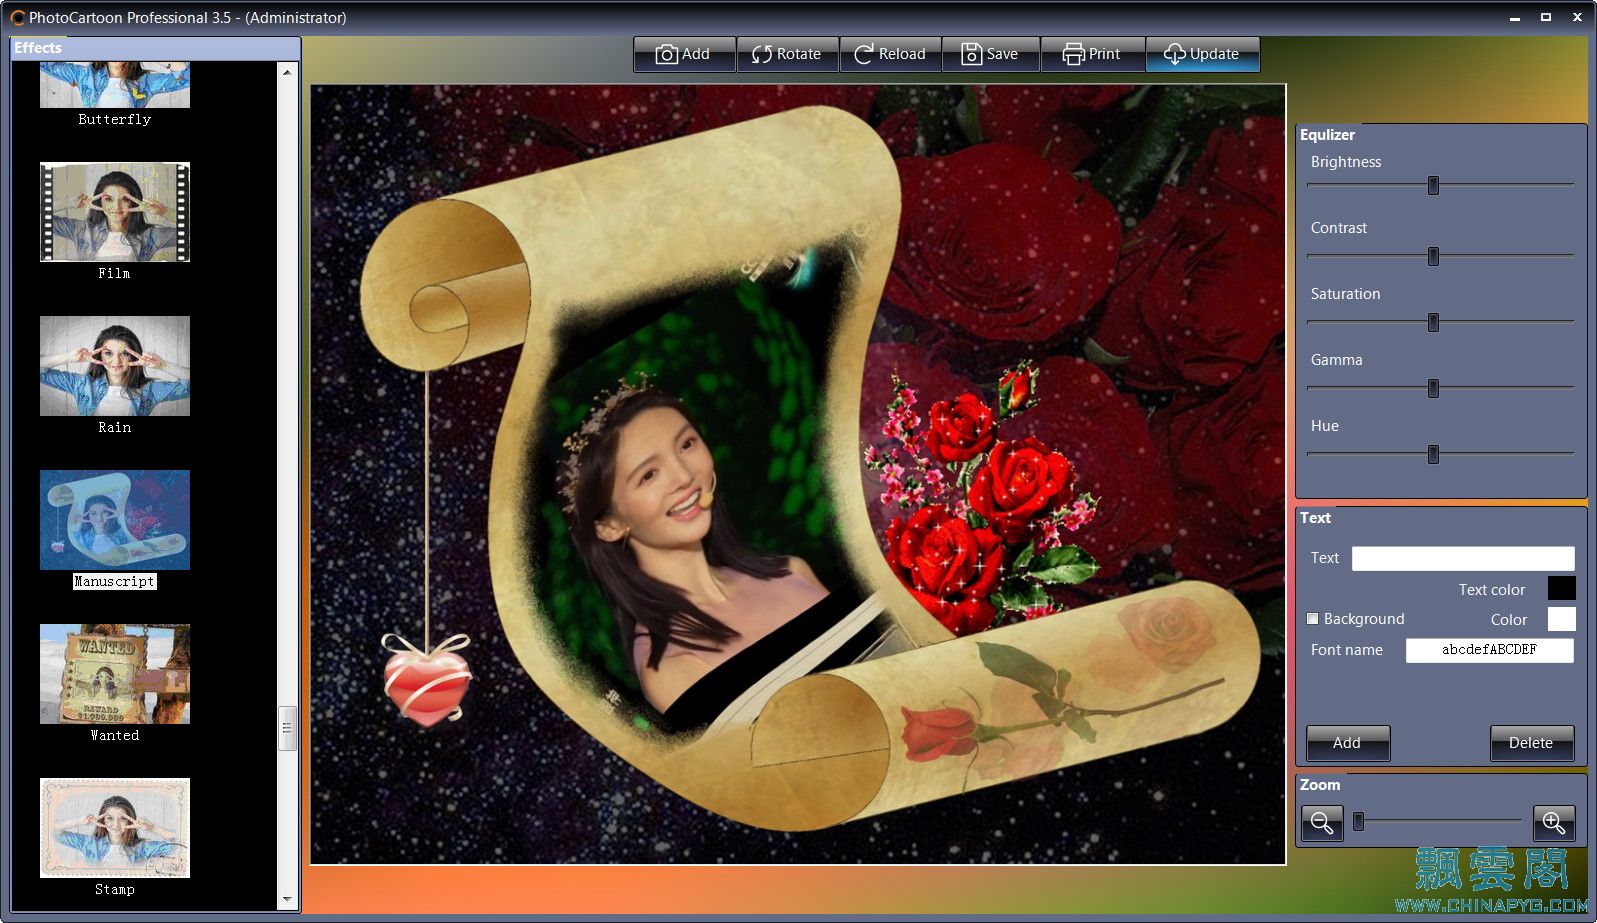
Task: Click the Stamp label under the thumbnail
Action: [x=115, y=889]
